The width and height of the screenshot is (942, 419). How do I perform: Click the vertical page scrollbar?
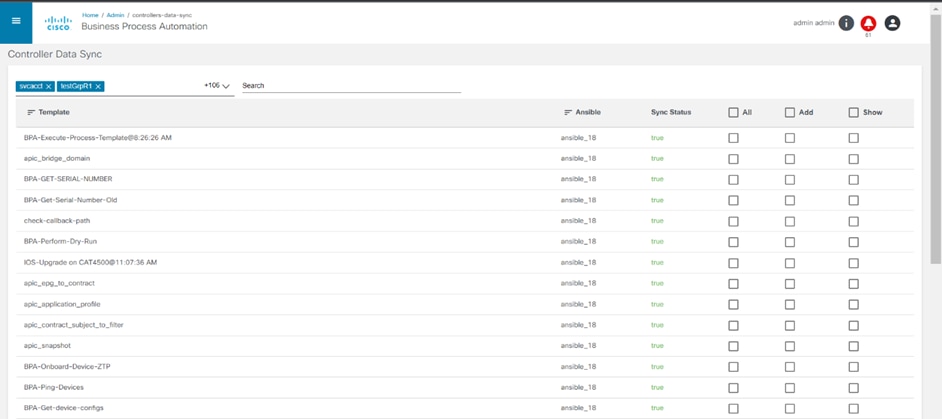(x=935, y=150)
